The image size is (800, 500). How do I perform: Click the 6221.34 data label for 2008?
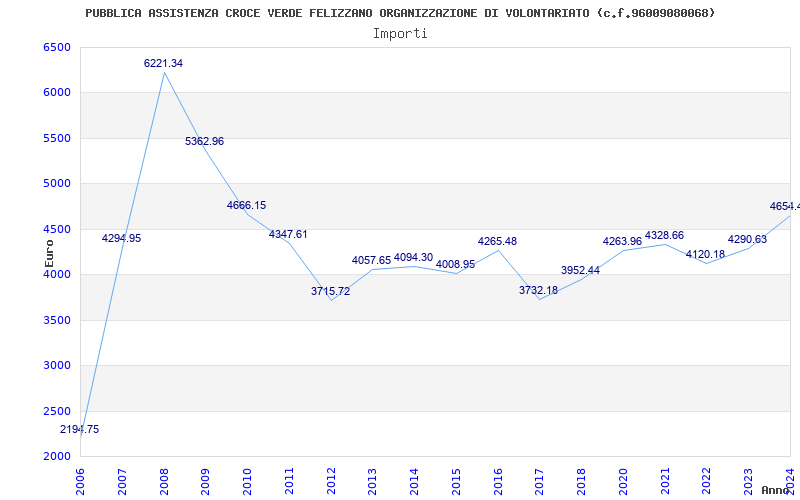[163, 63]
